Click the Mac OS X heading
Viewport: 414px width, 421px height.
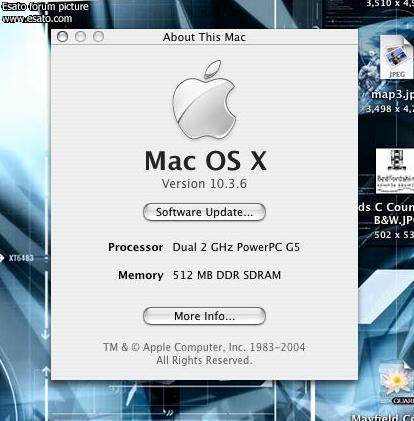206,161
